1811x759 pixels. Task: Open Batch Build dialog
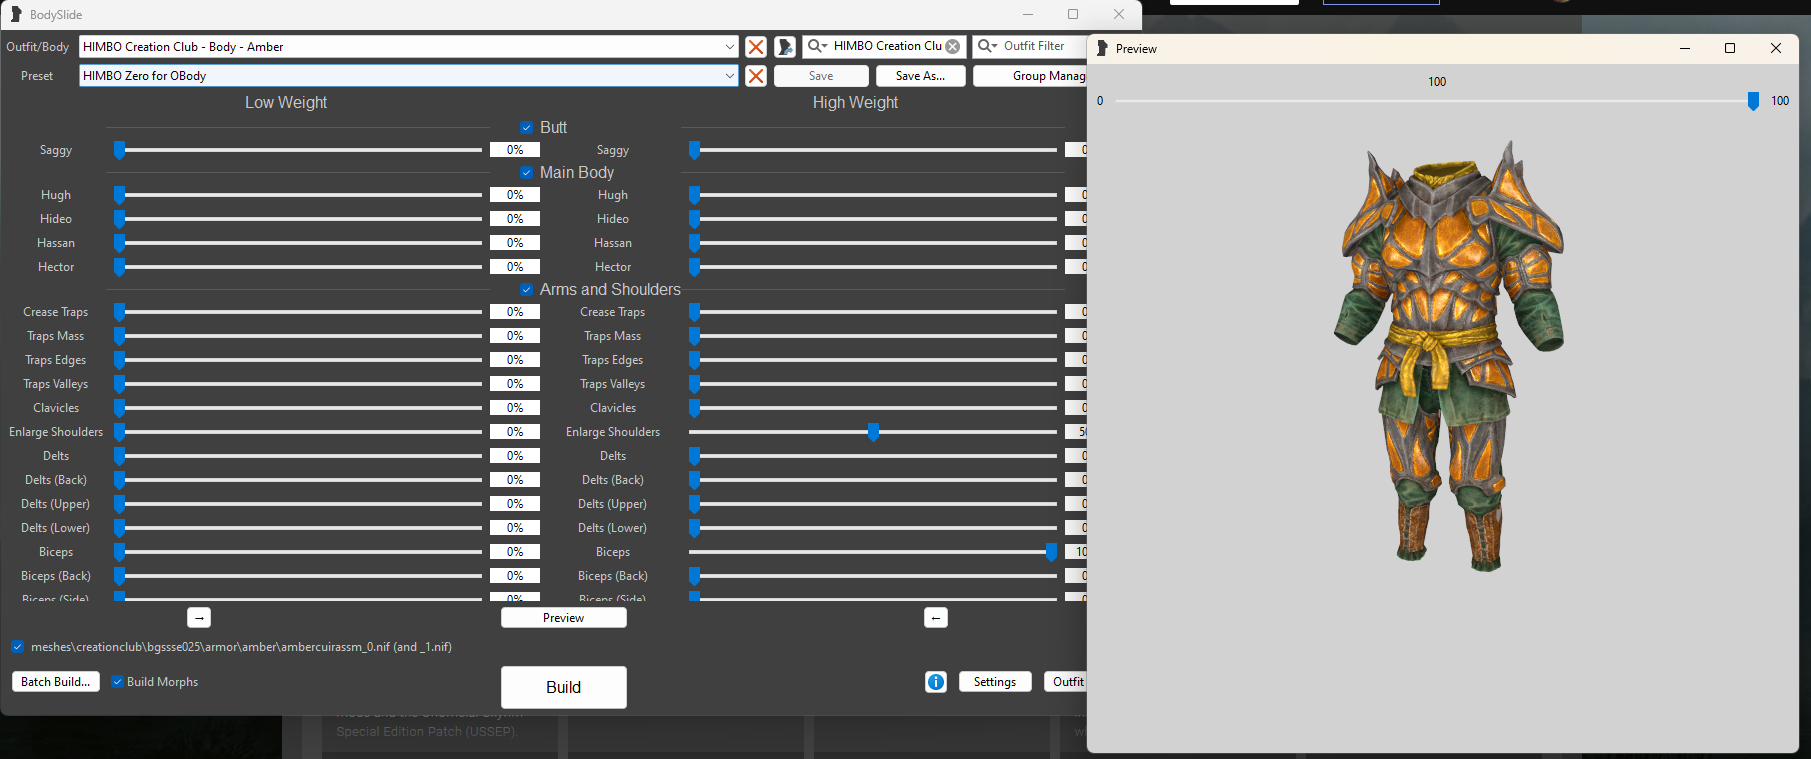pos(56,682)
